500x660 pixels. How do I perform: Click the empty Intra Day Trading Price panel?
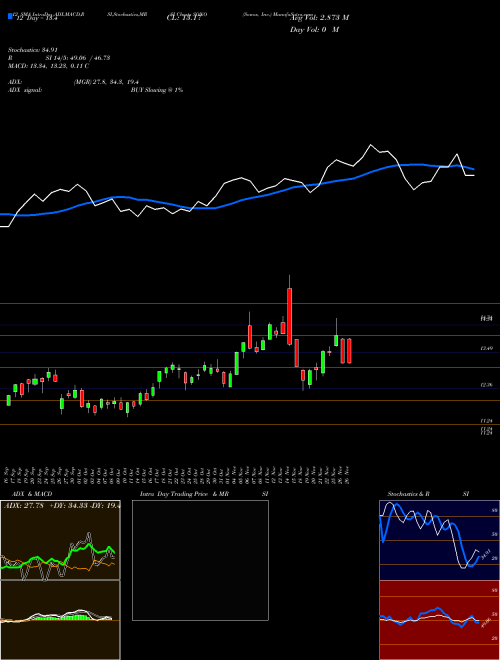(x=200, y=560)
